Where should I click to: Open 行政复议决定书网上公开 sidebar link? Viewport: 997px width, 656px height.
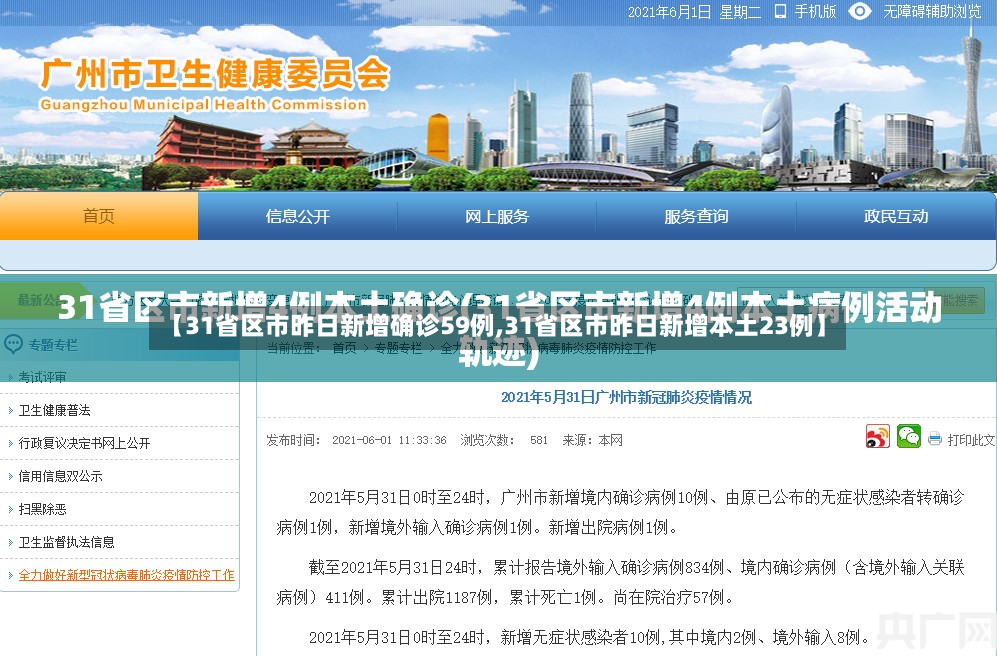click(85, 443)
